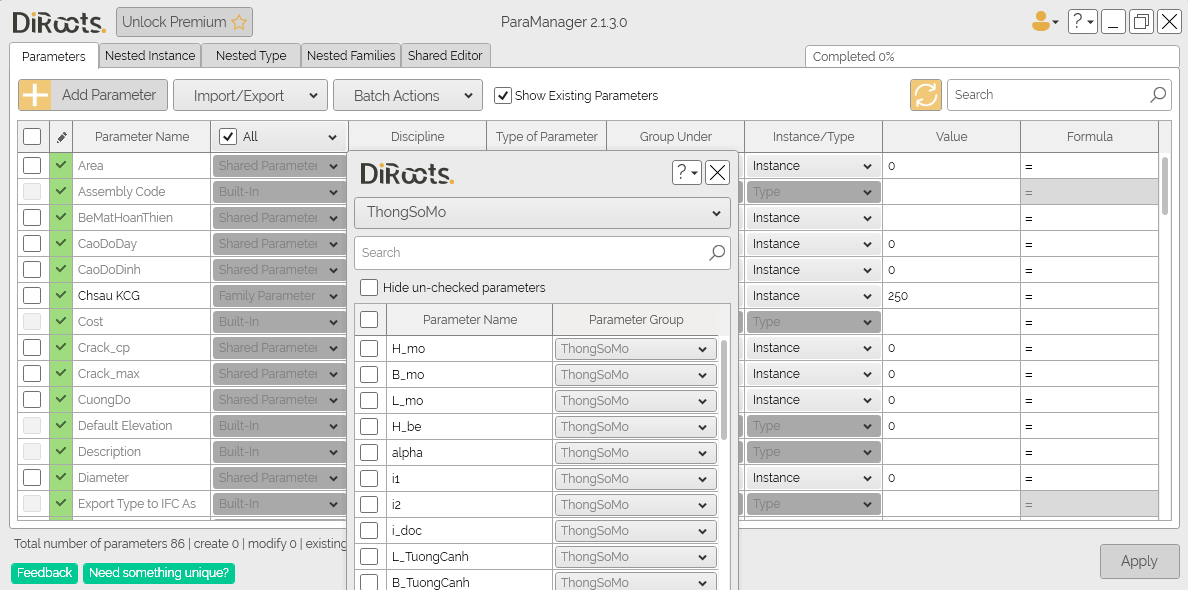Open the help menu in the DiRoots dialog
Screen dimensions: 1188x590
(686, 173)
